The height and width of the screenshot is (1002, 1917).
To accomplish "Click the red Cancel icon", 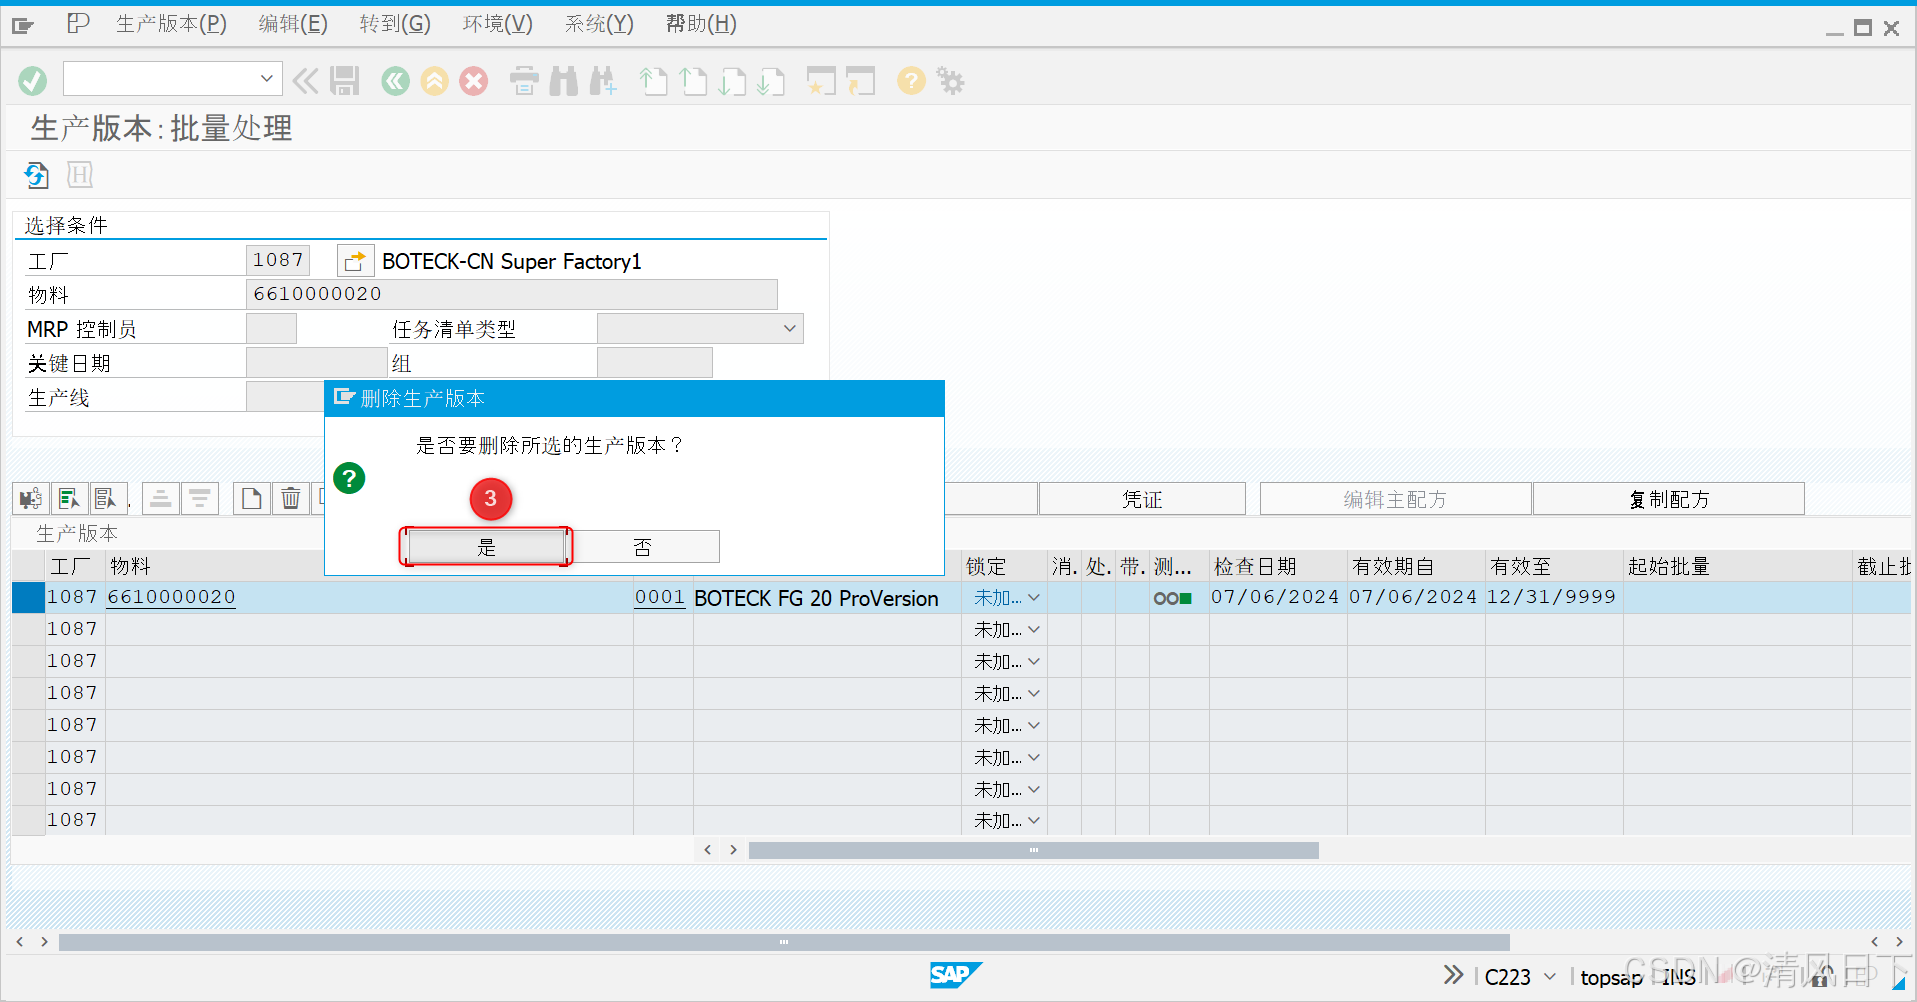I will (474, 81).
